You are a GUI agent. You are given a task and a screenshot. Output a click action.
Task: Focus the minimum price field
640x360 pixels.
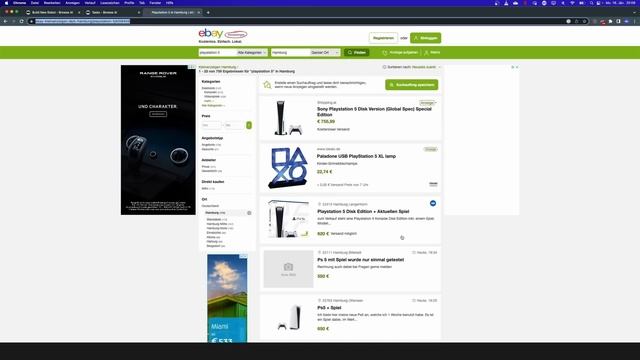pyautogui.click(x=211, y=125)
